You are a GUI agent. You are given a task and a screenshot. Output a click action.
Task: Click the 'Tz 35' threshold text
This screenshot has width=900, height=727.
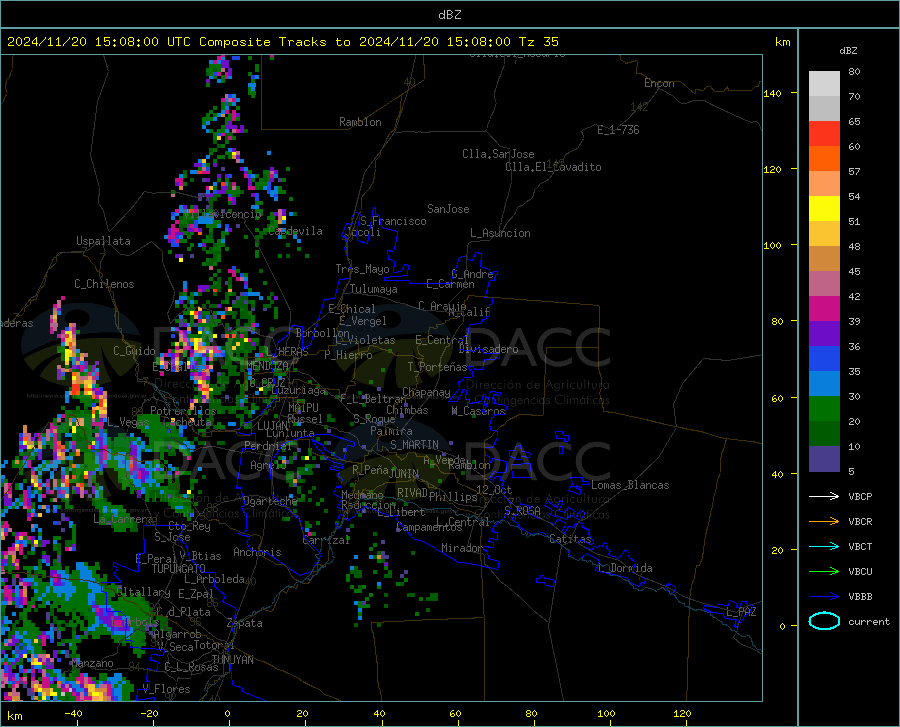pyautogui.click(x=538, y=42)
